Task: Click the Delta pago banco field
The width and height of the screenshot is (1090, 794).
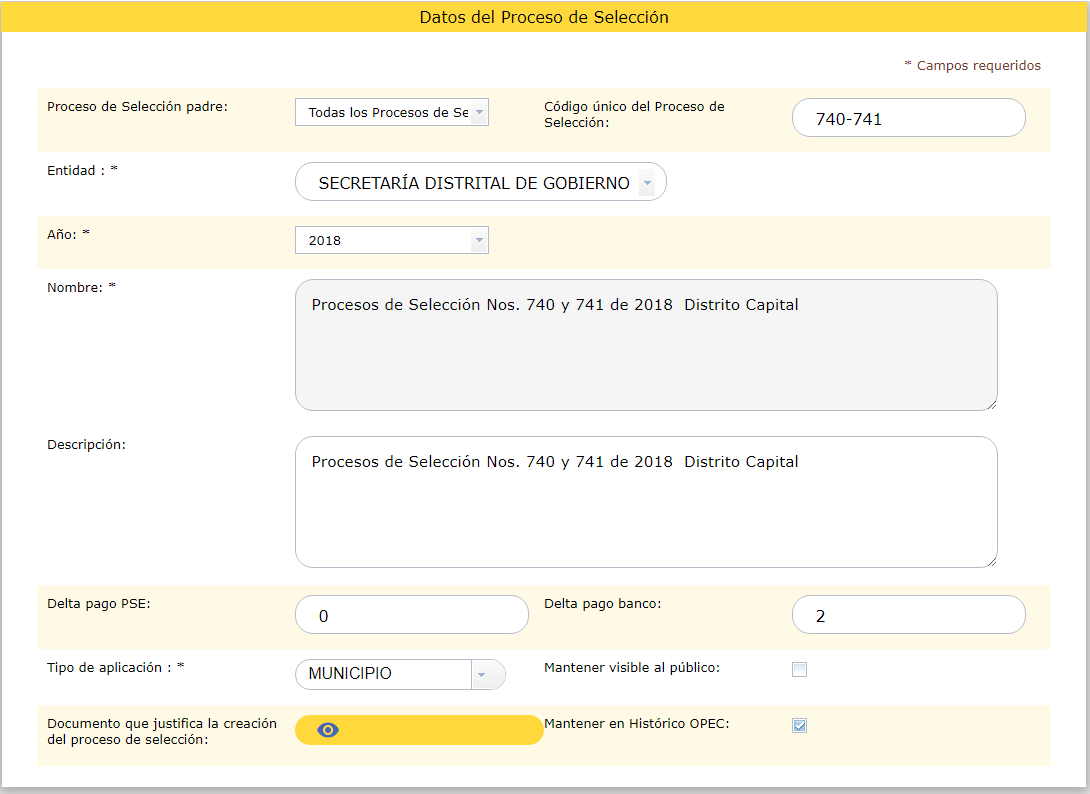Action: tap(908, 615)
